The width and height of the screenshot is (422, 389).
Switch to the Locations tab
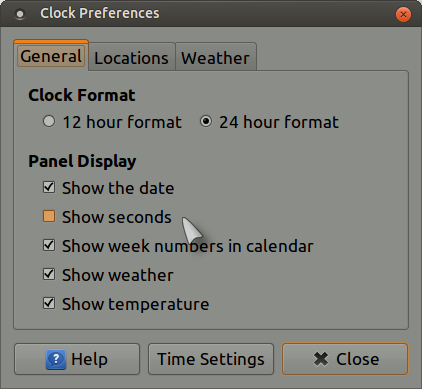[x=131, y=57]
